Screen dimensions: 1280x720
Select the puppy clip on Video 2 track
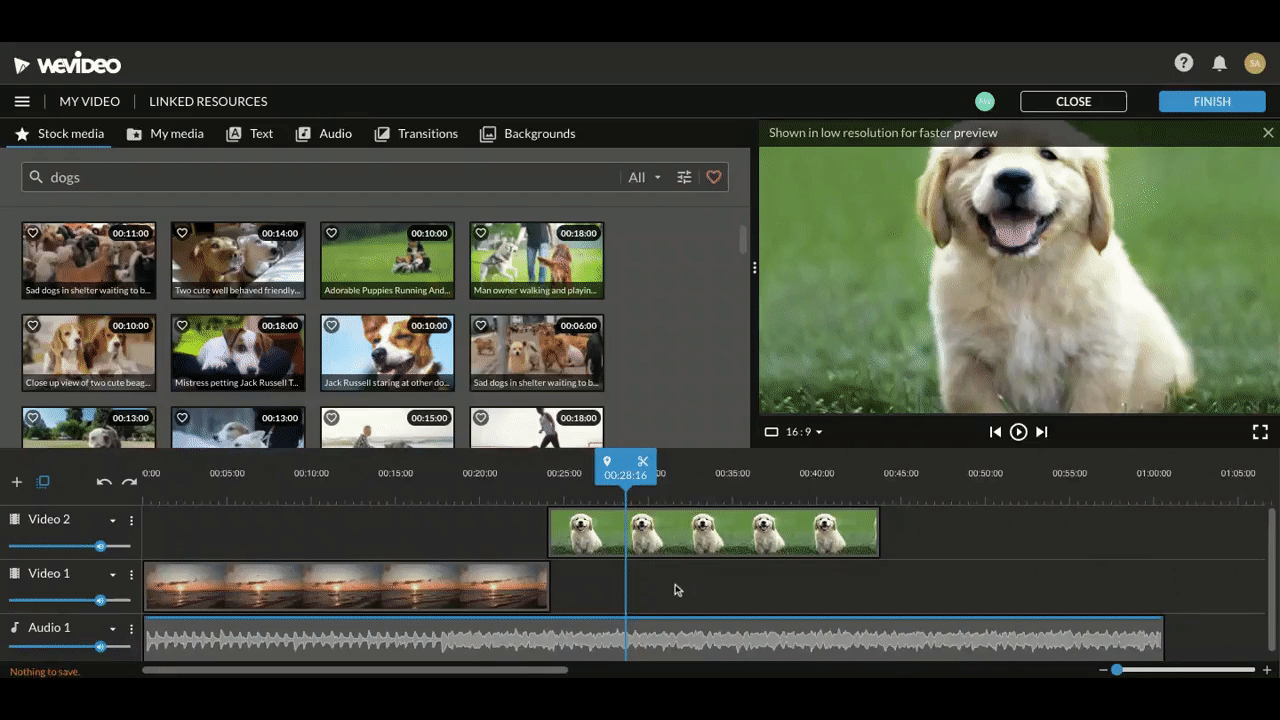point(713,532)
